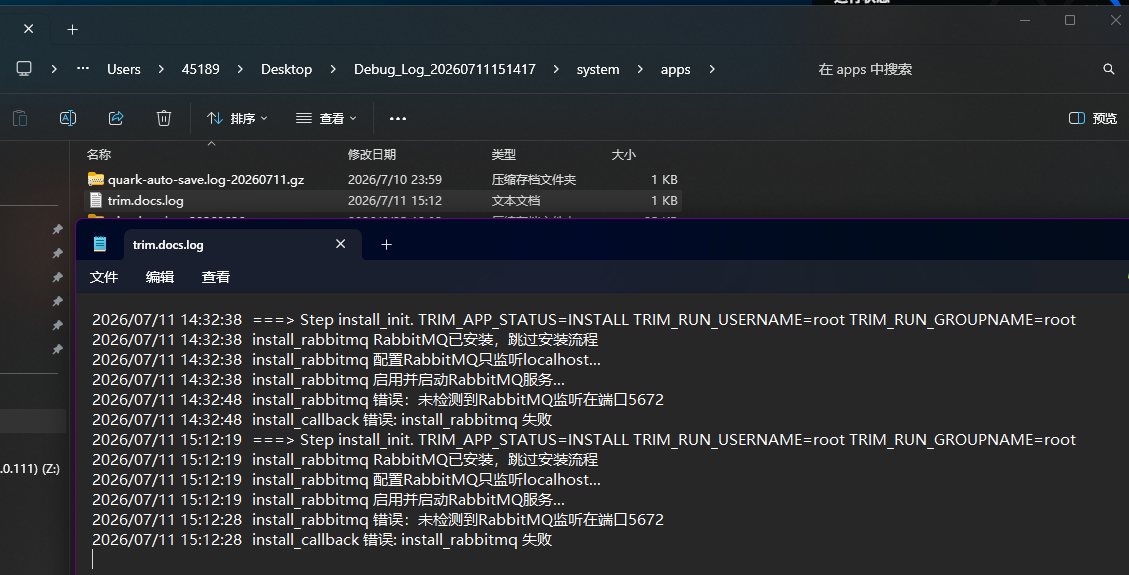Open the 查看 view dropdown in Explorer
Image resolution: width=1129 pixels, height=575 pixels.
(x=326, y=119)
